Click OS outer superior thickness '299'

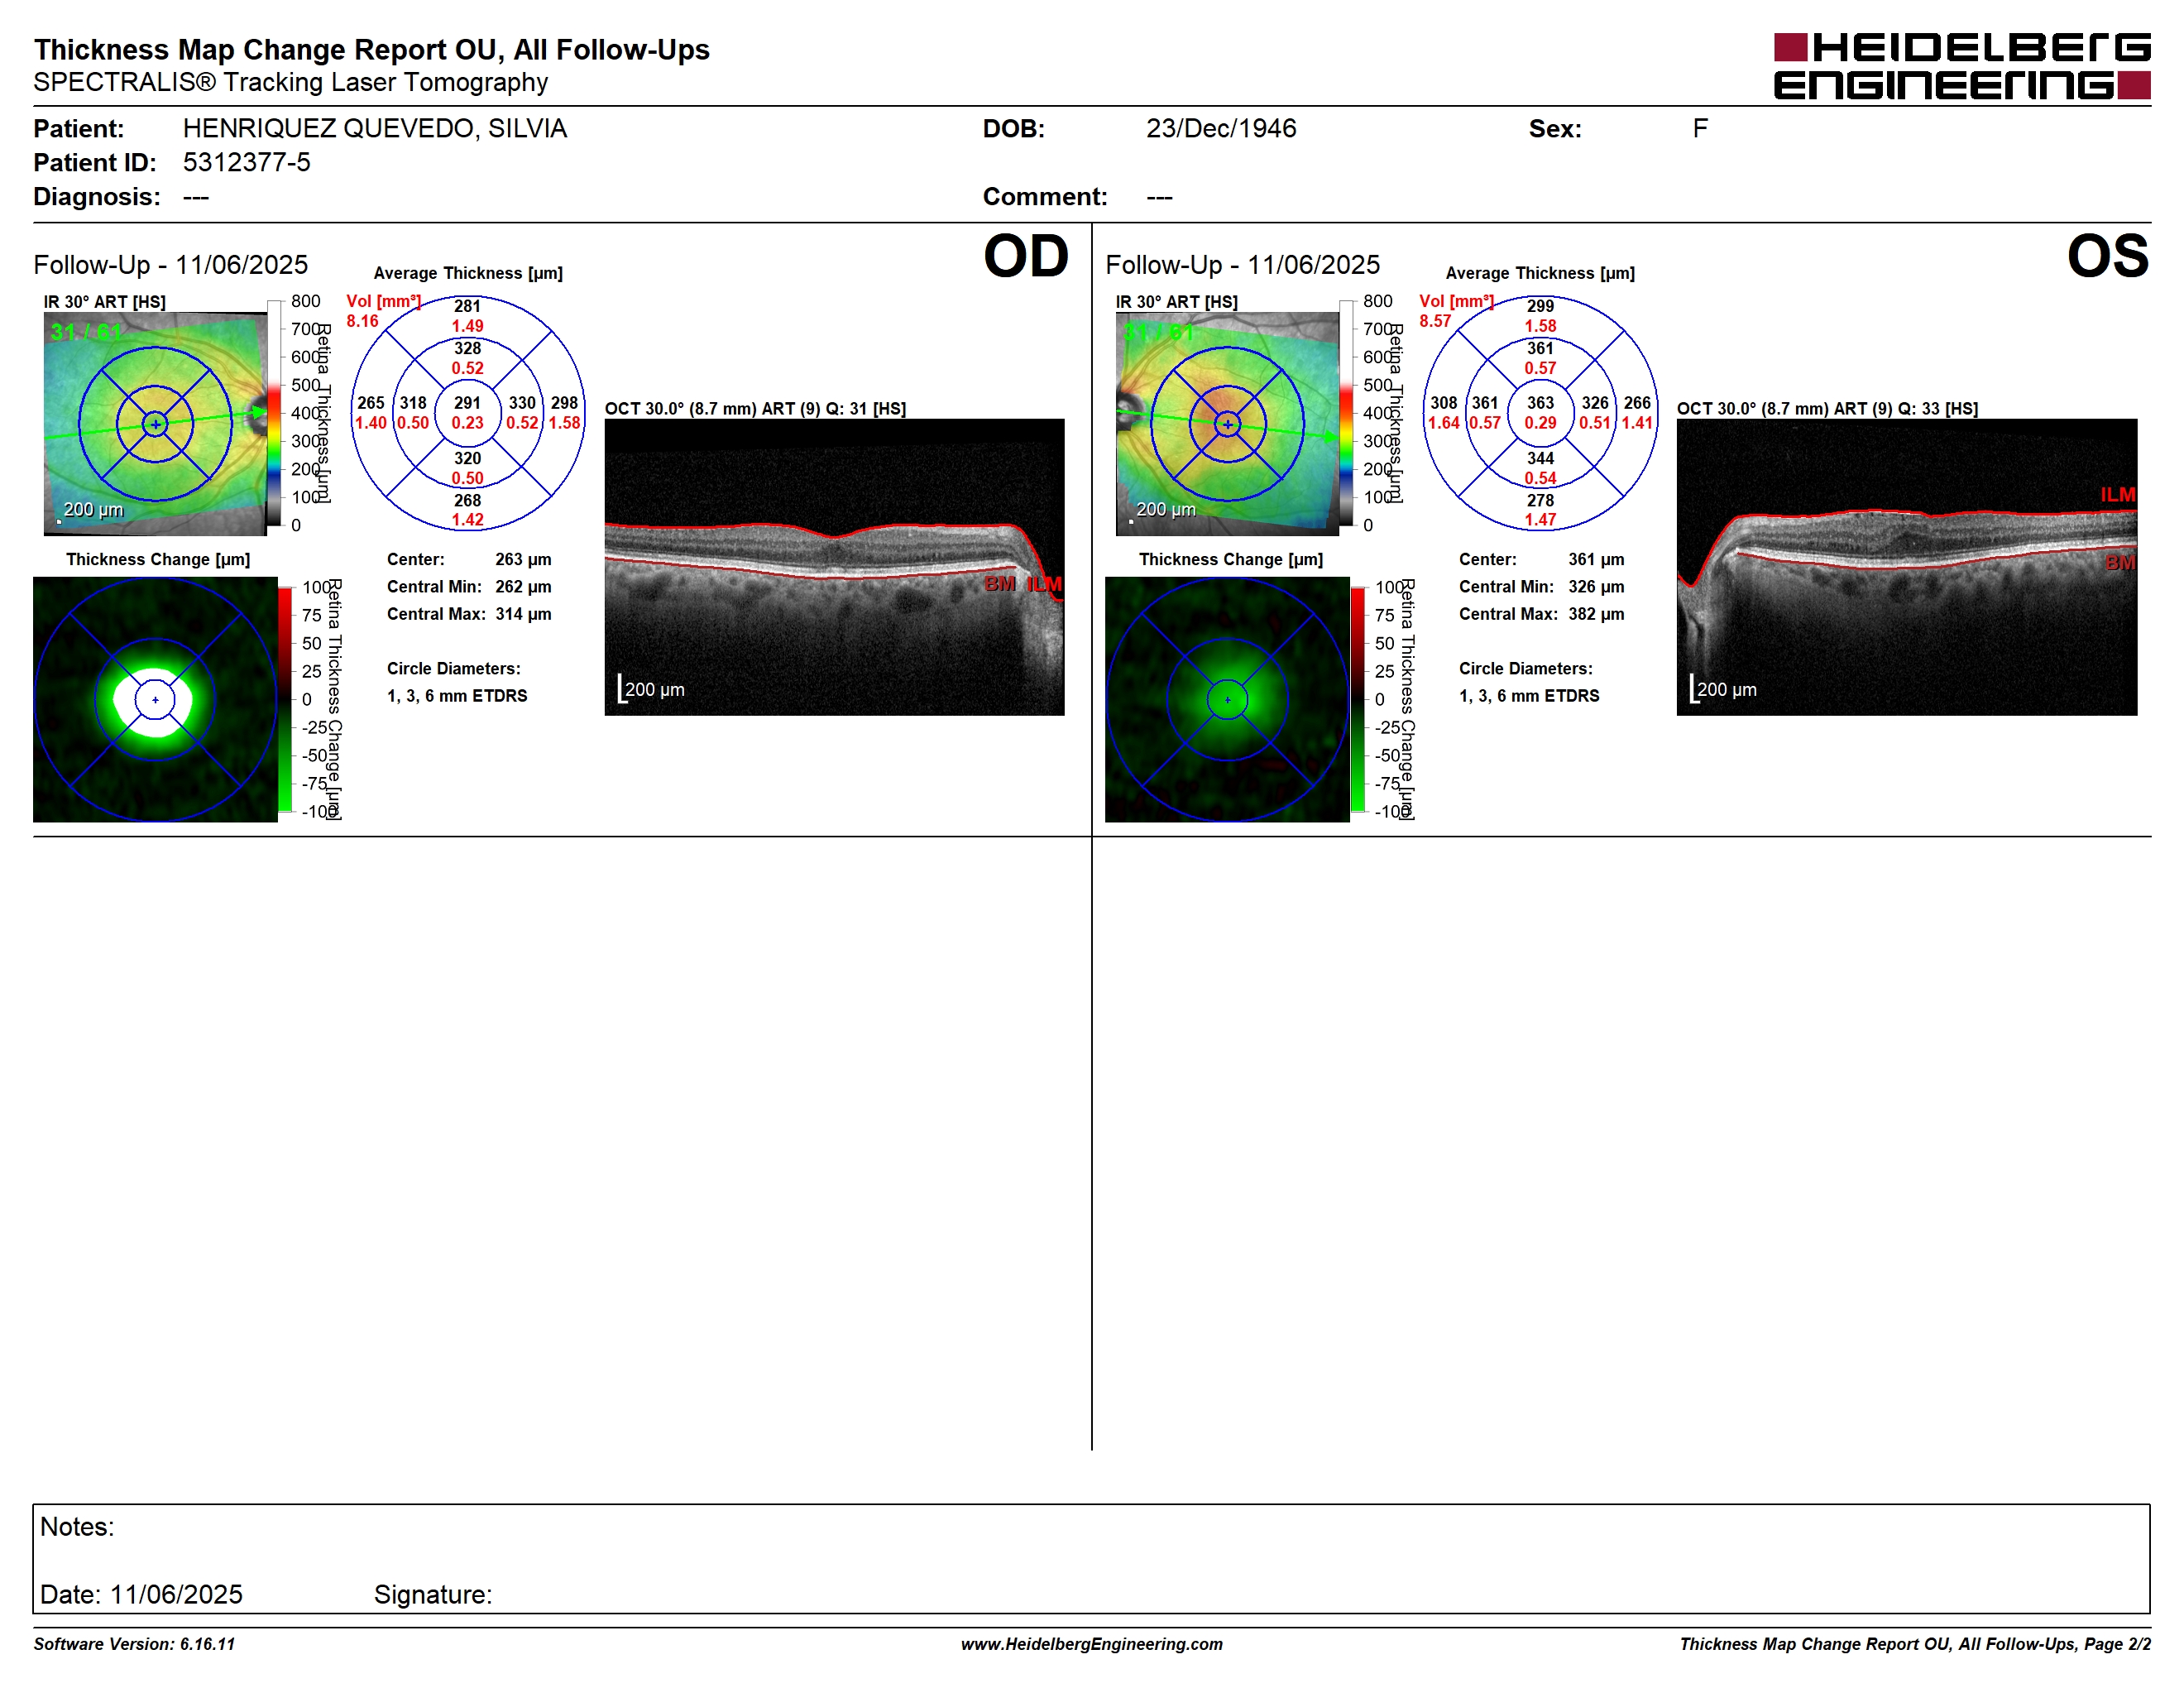[1540, 306]
